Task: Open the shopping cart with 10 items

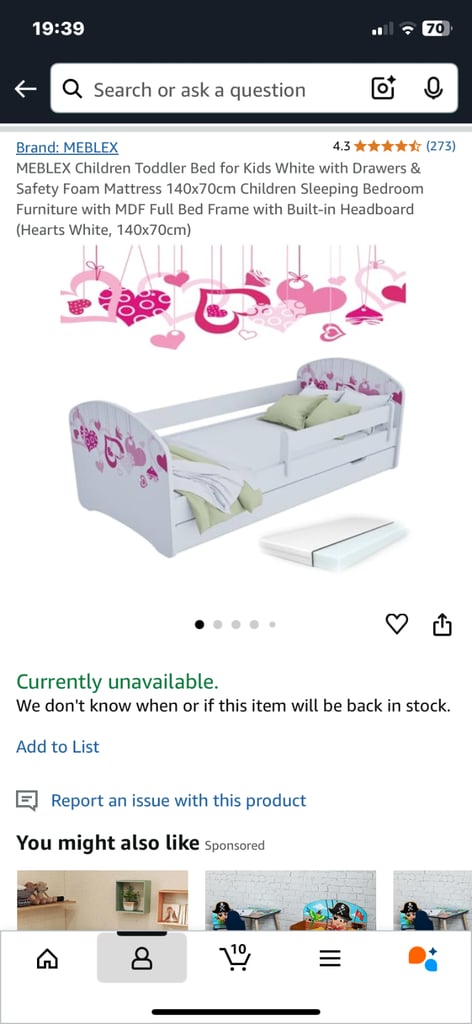Action: point(235,957)
